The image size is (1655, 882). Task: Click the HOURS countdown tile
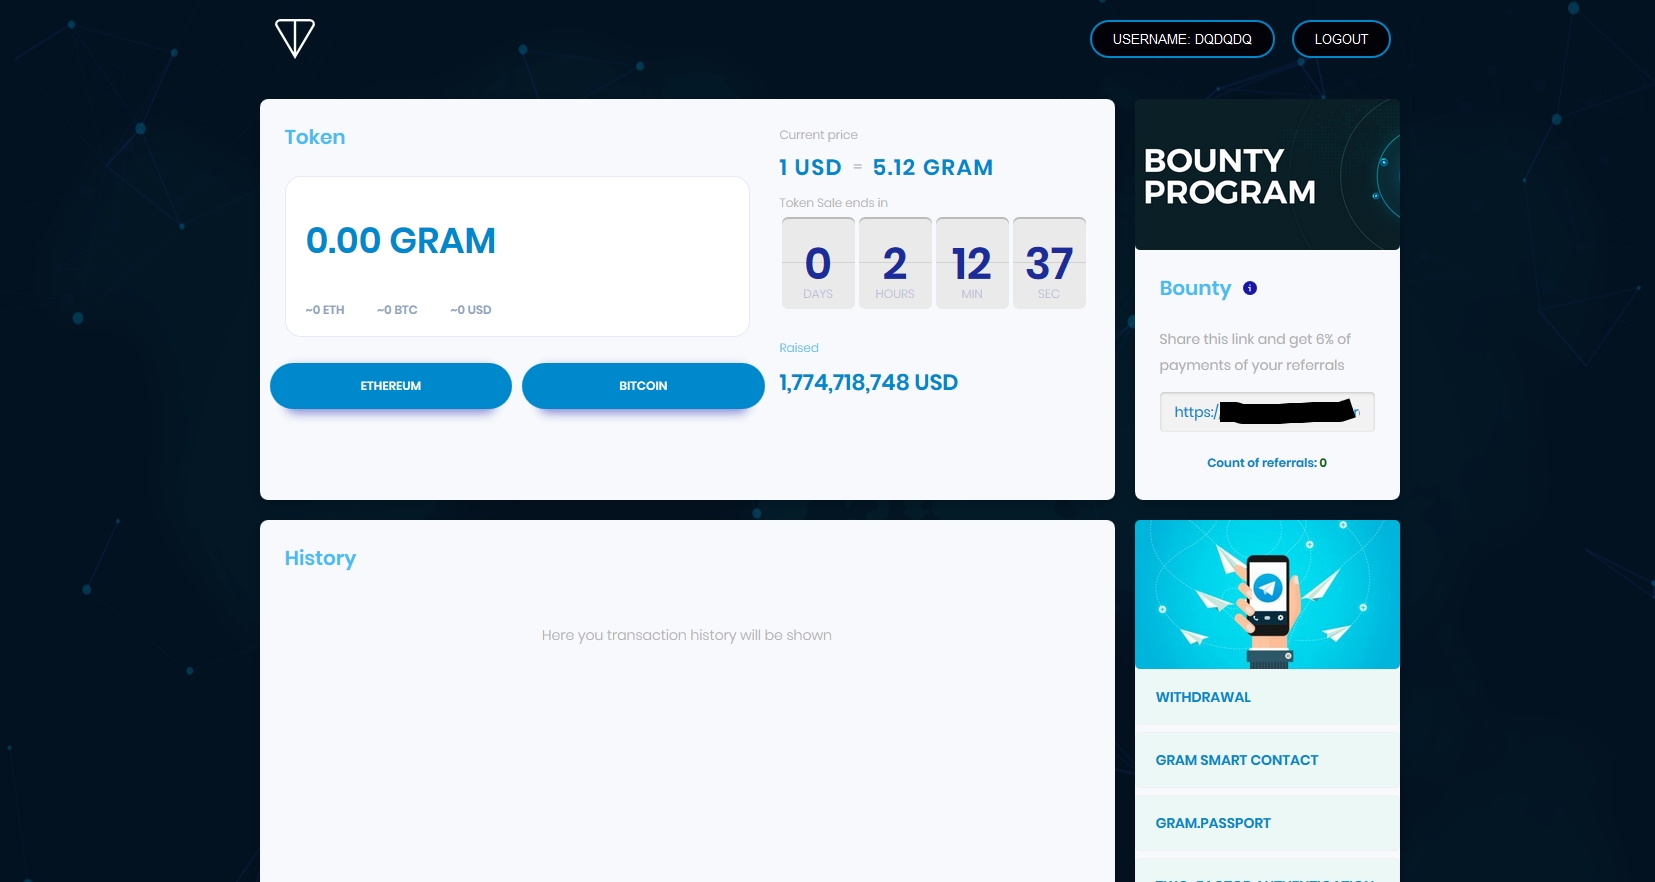pos(895,263)
